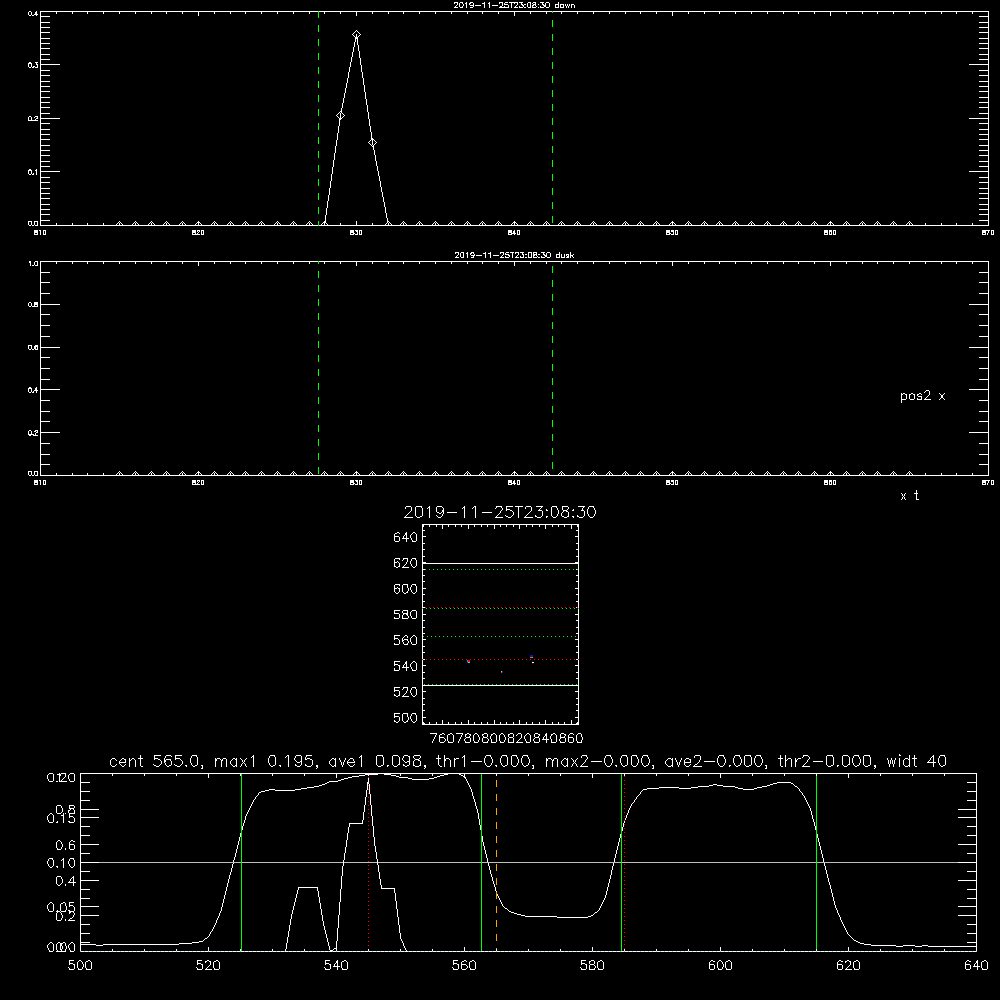
Task: Click the 'x t' label below dusk plot
Action: click(909, 496)
